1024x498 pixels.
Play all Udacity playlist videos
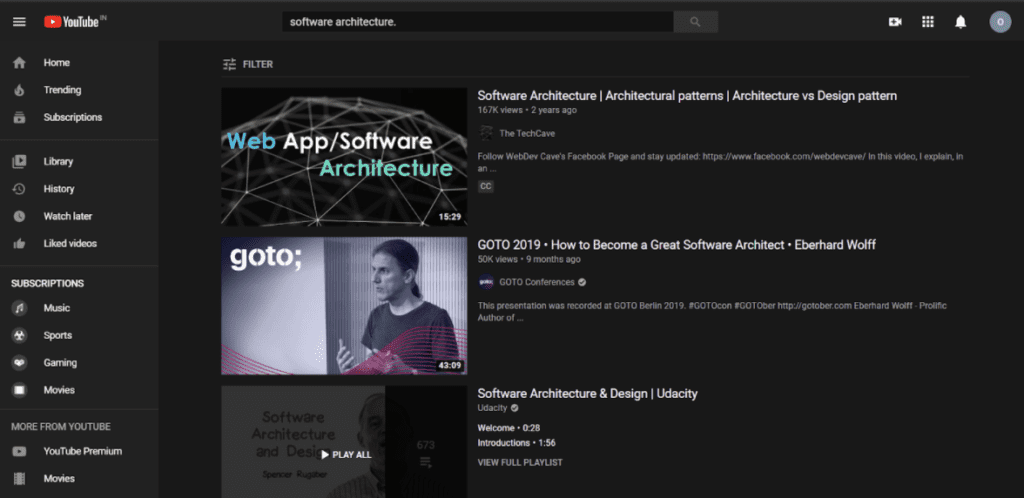click(346, 455)
